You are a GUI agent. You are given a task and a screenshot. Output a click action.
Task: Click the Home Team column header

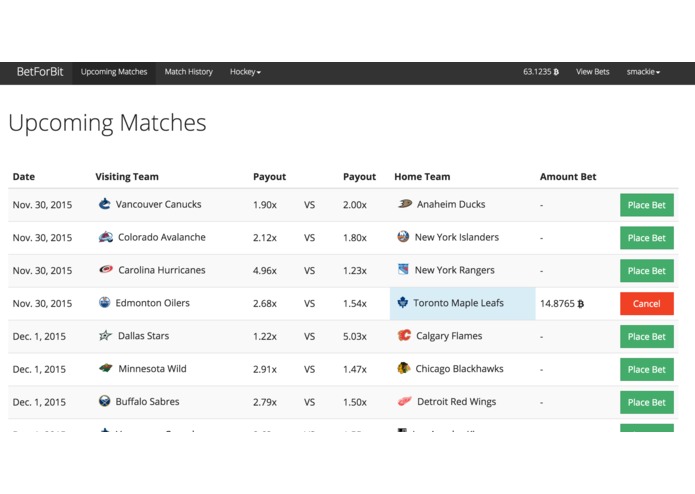click(422, 177)
